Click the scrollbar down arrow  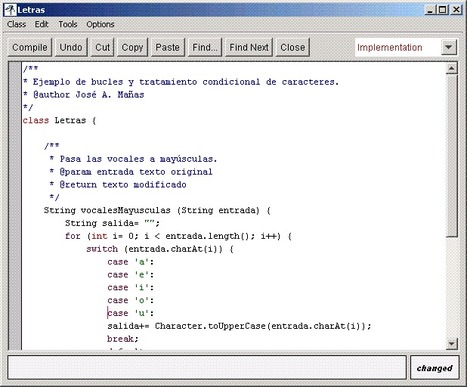(451, 343)
